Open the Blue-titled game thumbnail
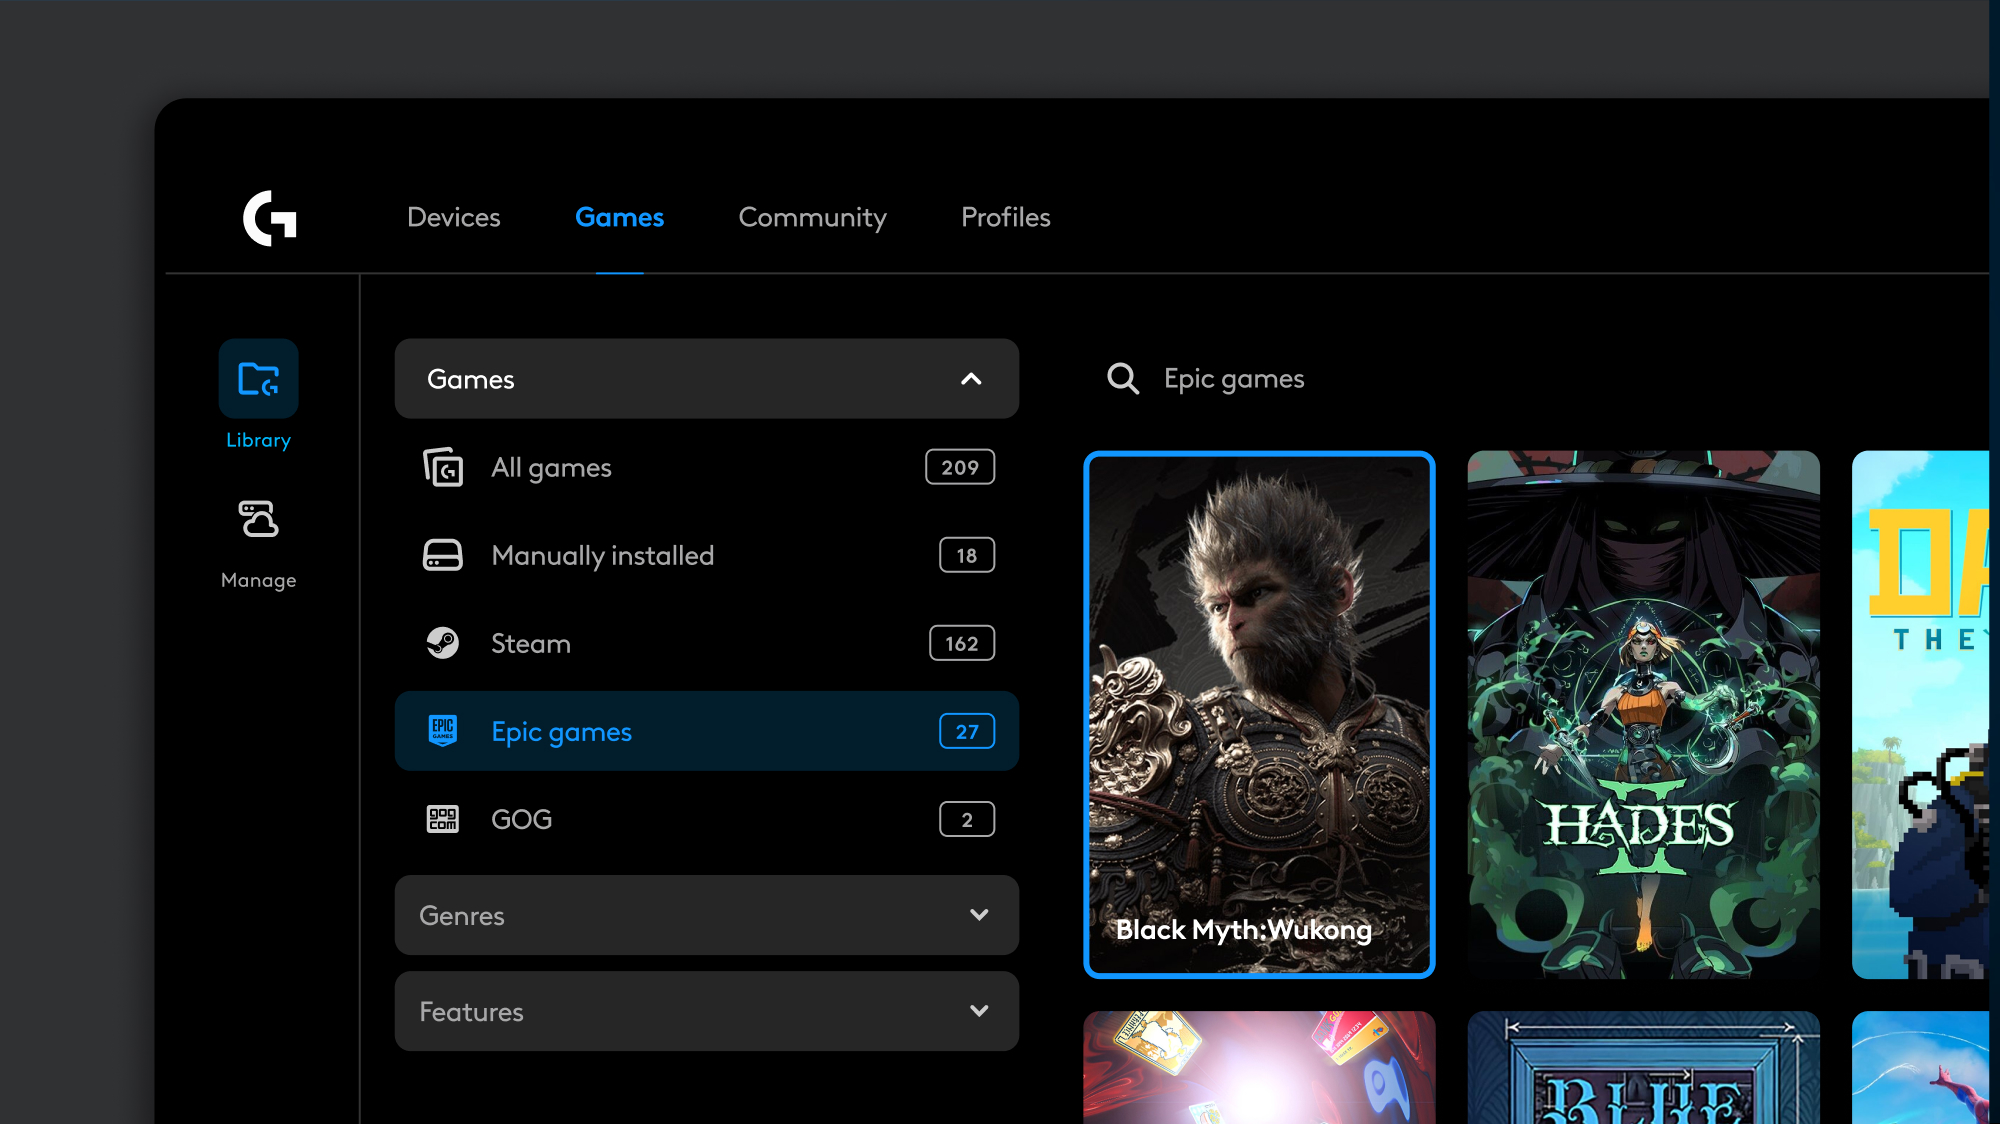2000x1124 pixels. point(1643,1067)
